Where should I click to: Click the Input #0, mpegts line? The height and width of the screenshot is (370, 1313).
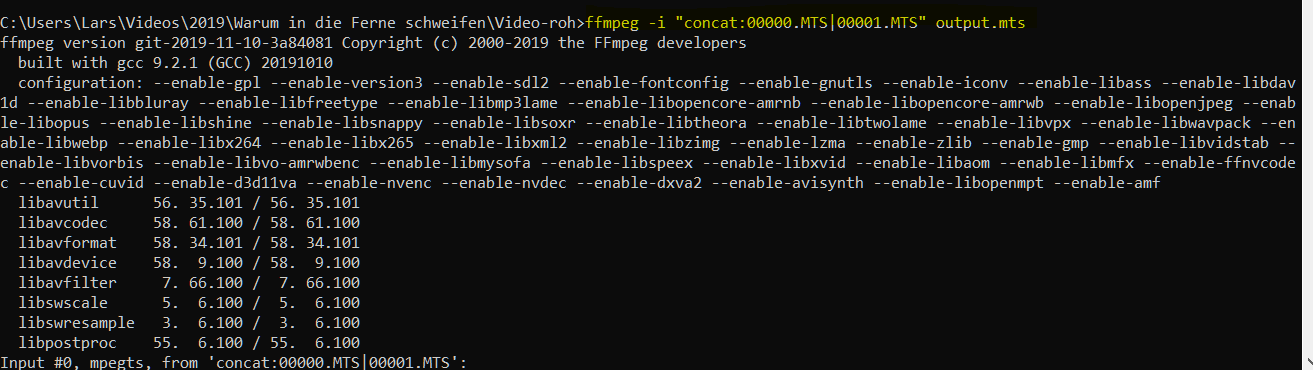click(234, 360)
